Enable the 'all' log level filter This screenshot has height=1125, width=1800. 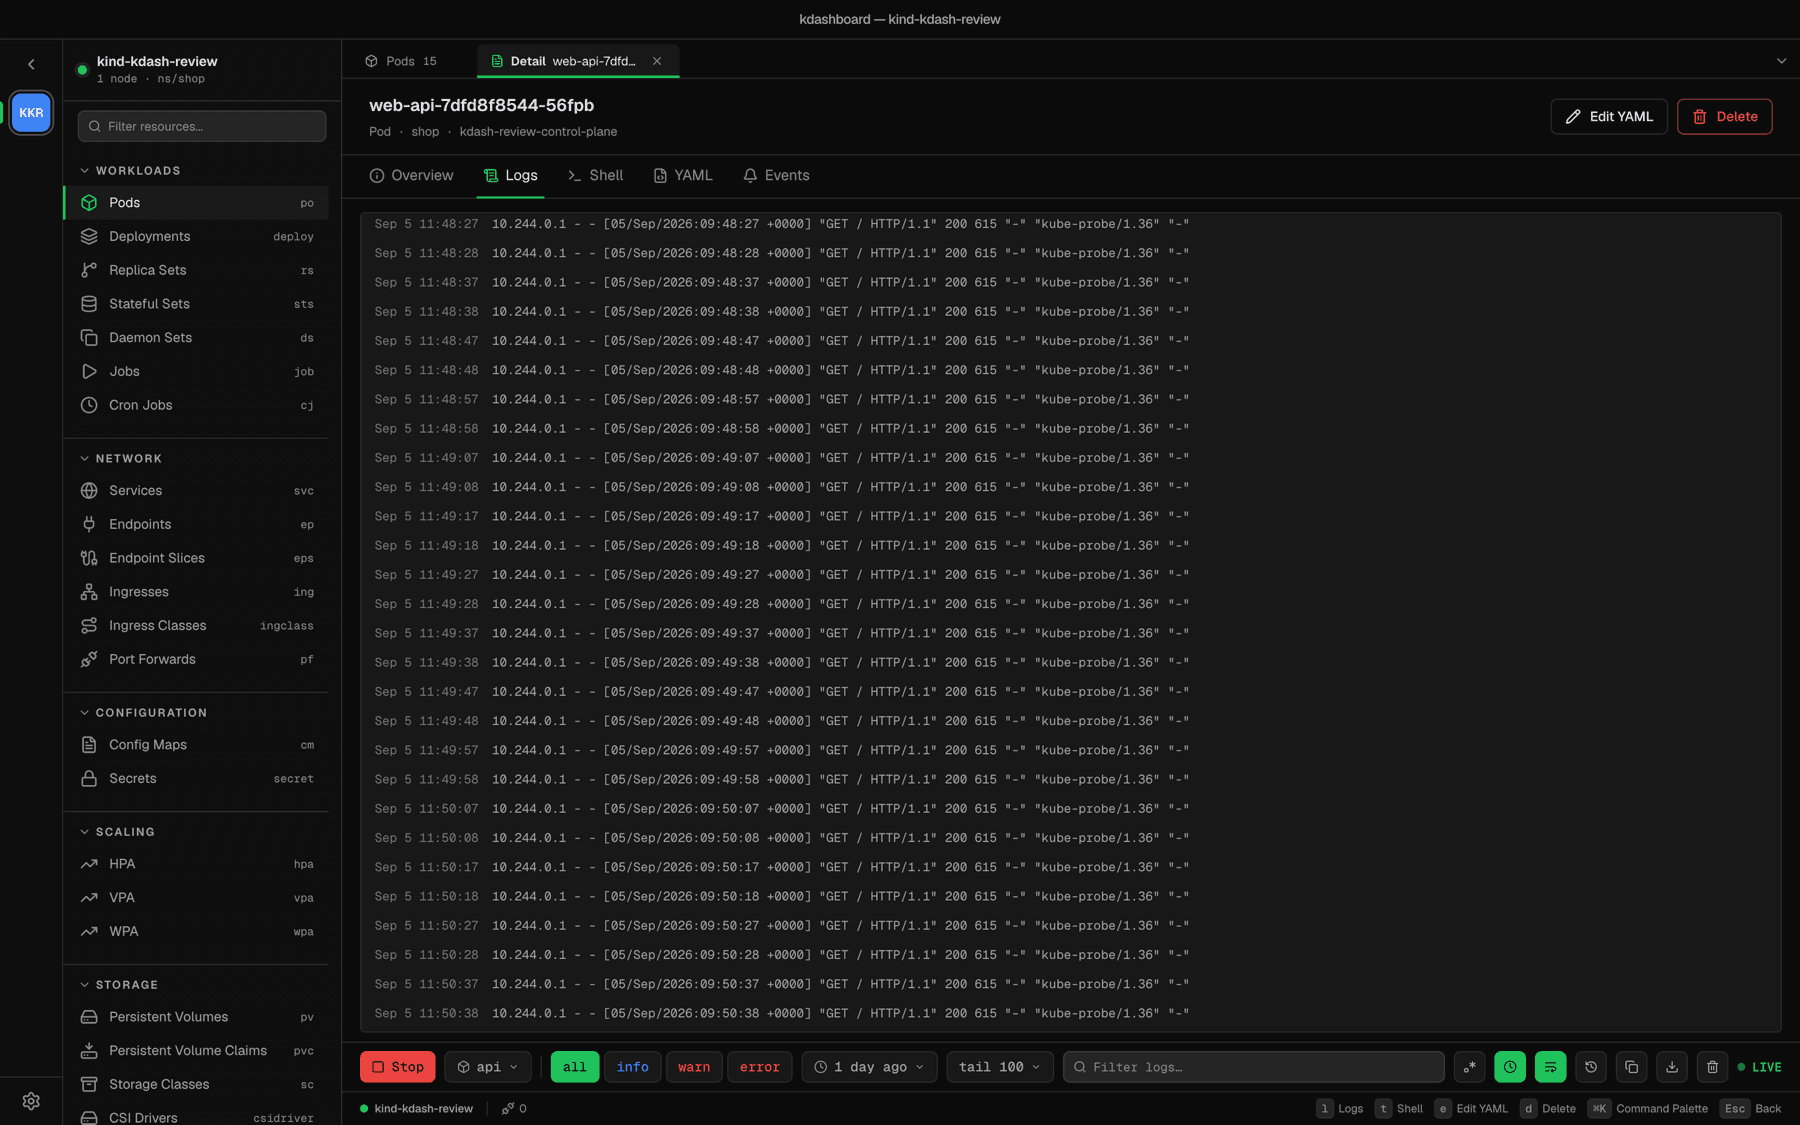click(575, 1067)
